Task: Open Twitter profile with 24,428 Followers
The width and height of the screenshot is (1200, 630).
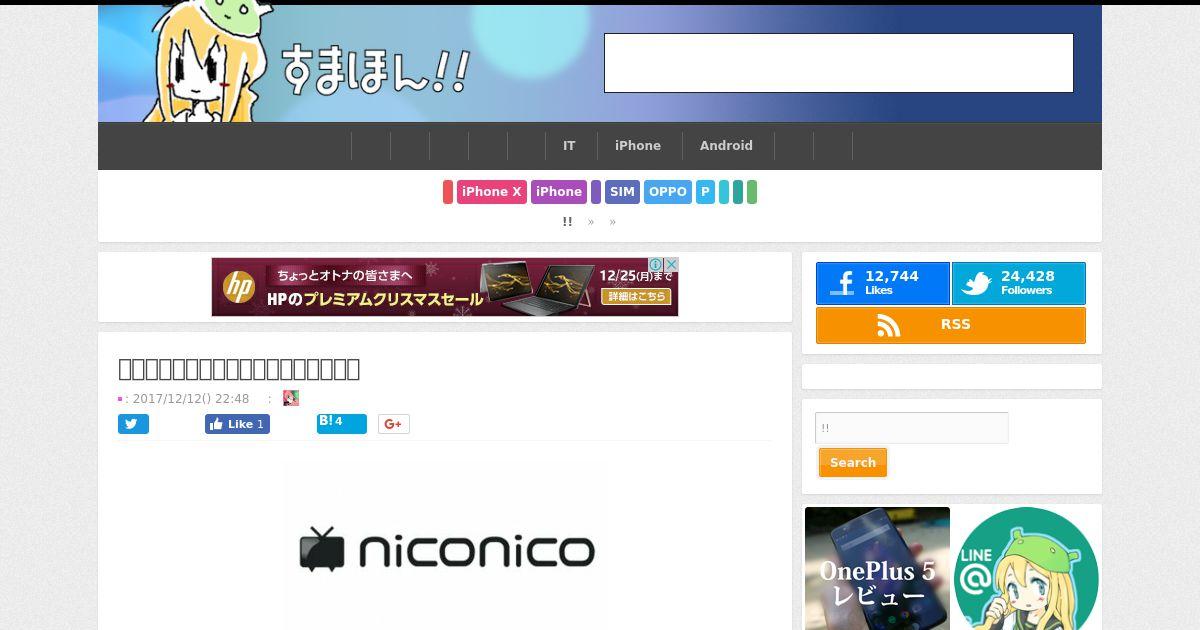Action: 1018,283
